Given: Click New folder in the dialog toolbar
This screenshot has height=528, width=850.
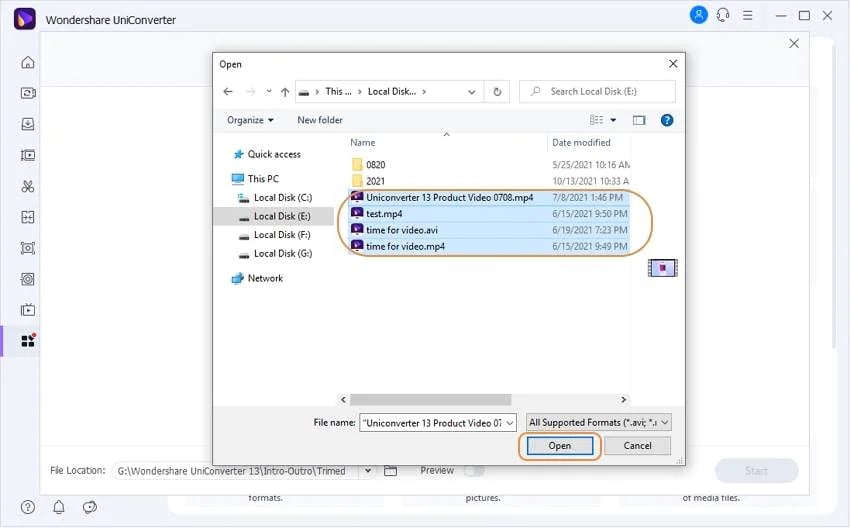Looking at the screenshot, I should point(320,120).
